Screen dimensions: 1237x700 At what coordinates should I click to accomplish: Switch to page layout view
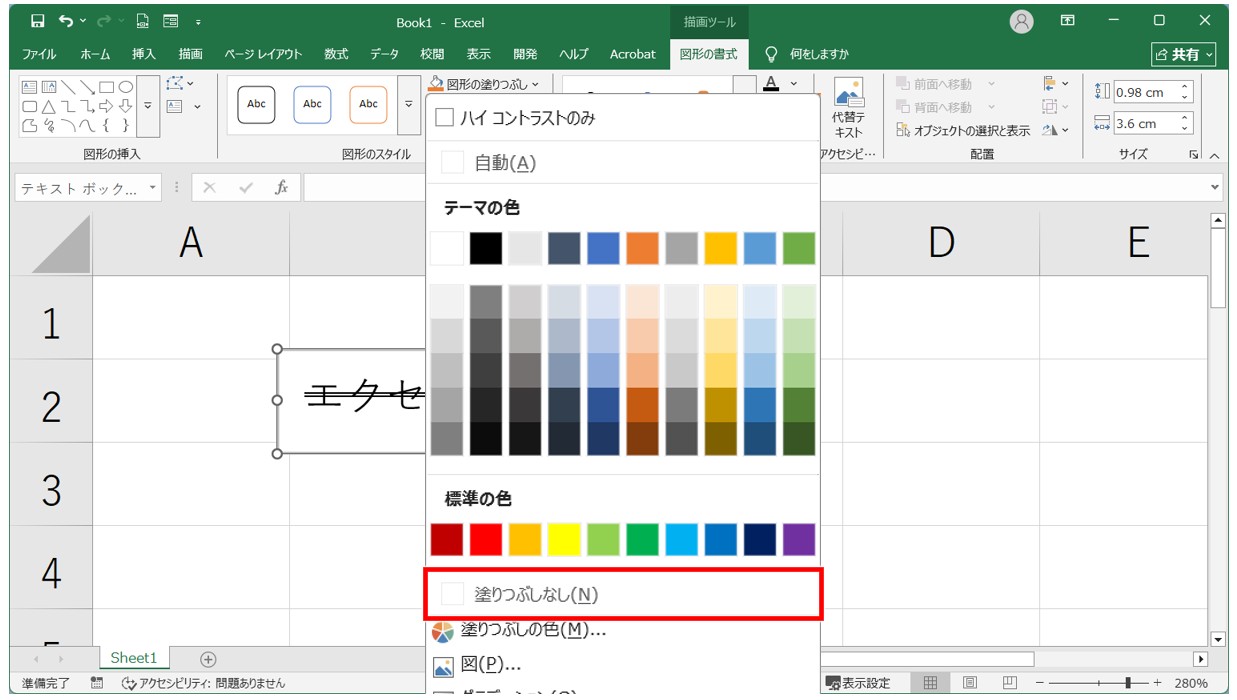coord(969,683)
